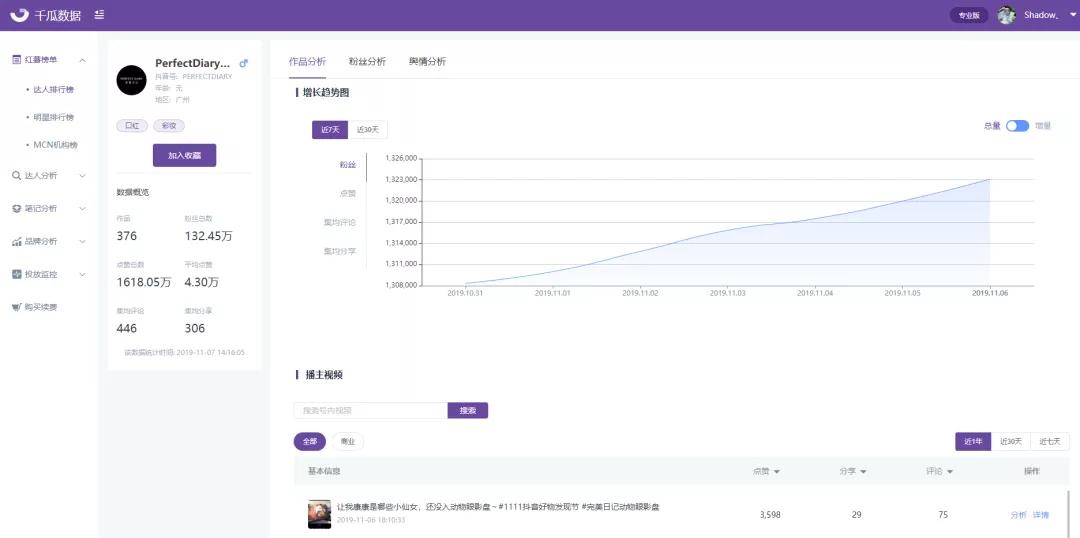The height and width of the screenshot is (538, 1080).
Task: Click the 投放监控 monitor icon
Action: coord(17,274)
